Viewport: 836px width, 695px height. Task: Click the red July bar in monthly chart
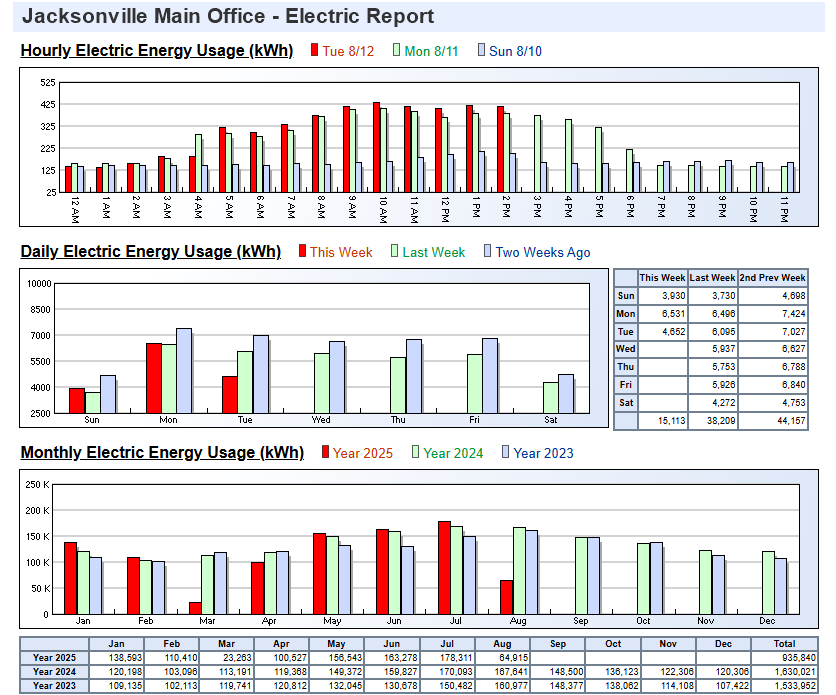444,567
